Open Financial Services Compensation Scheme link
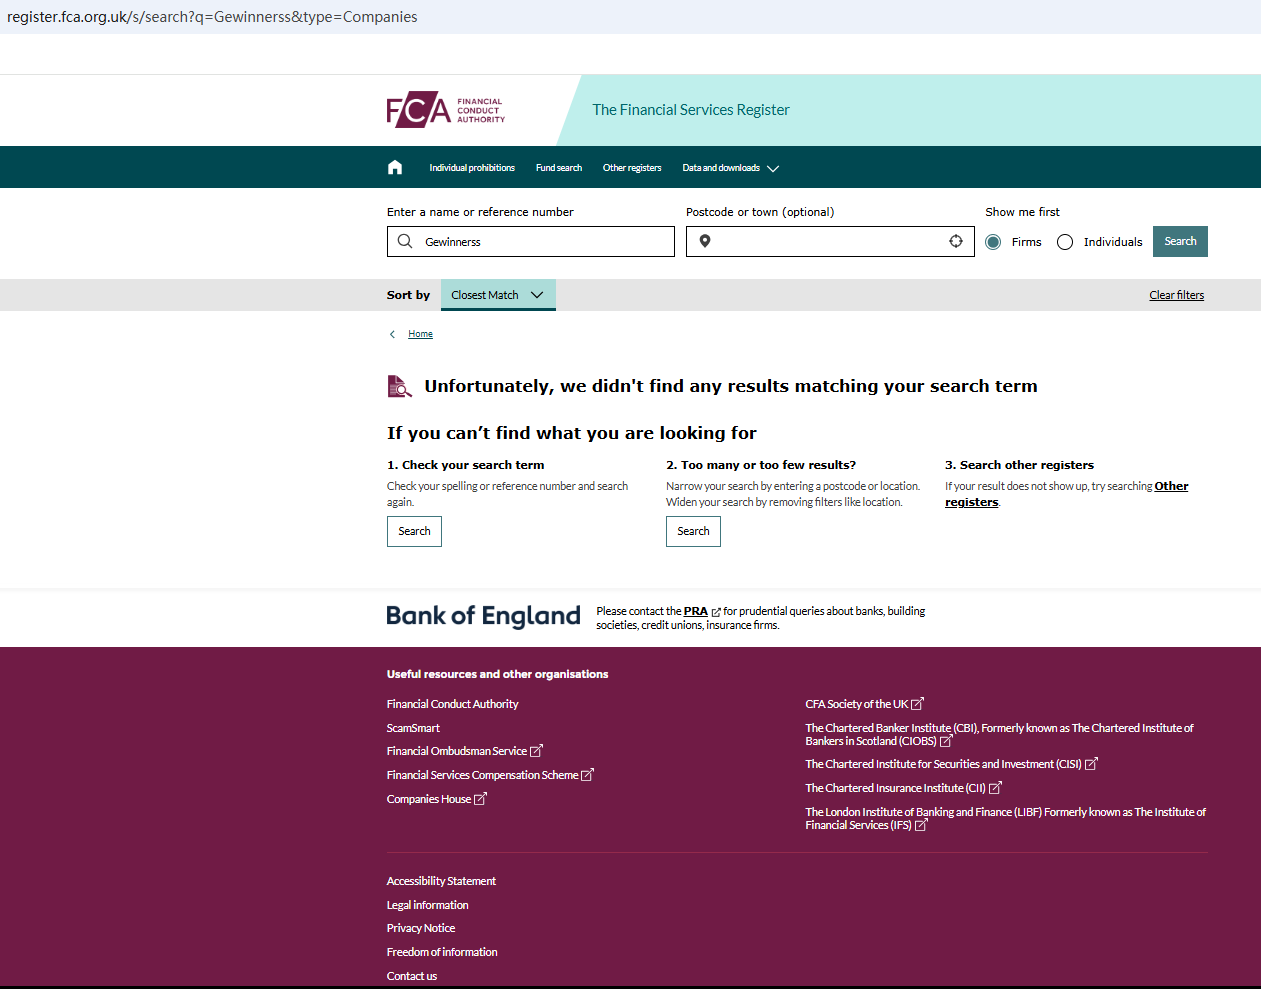The height and width of the screenshot is (989, 1261). 483,775
